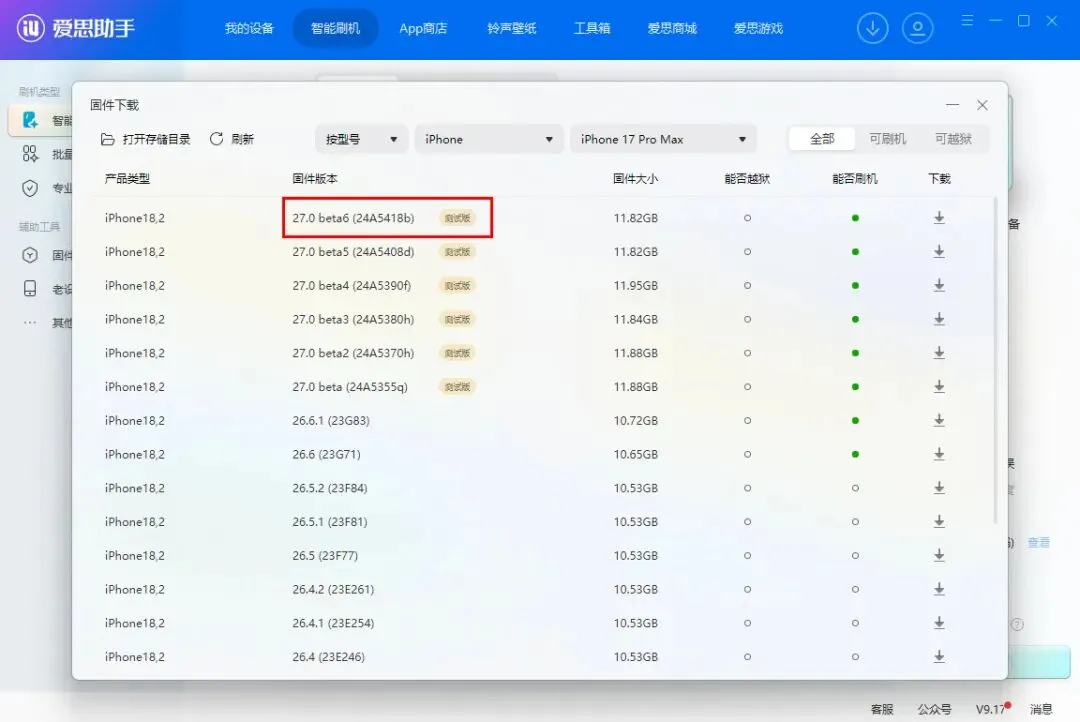Open 铃声壁纸 in top navigation
1080x722 pixels.
coord(511,28)
